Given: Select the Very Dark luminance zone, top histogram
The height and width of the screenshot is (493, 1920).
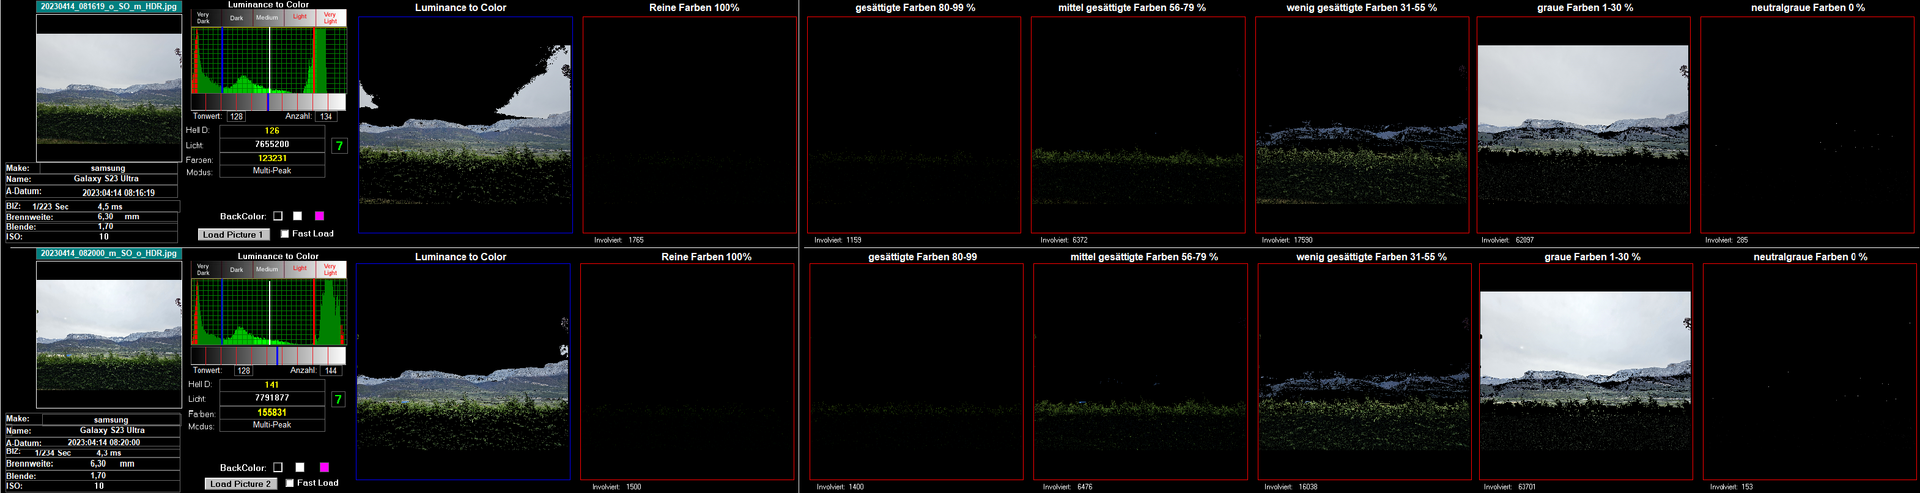Looking at the screenshot, I should 203,18.
